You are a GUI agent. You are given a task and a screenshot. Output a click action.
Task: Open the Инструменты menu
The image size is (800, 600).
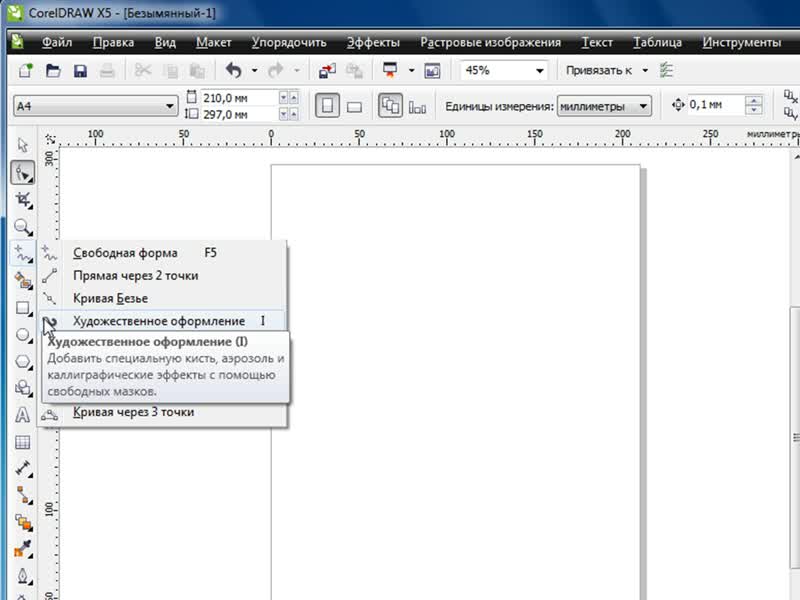(x=741, y=42)
